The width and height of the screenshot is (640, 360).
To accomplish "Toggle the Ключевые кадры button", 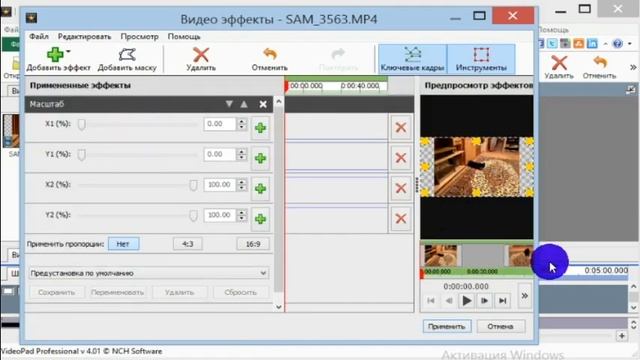I will pos(412,59).
